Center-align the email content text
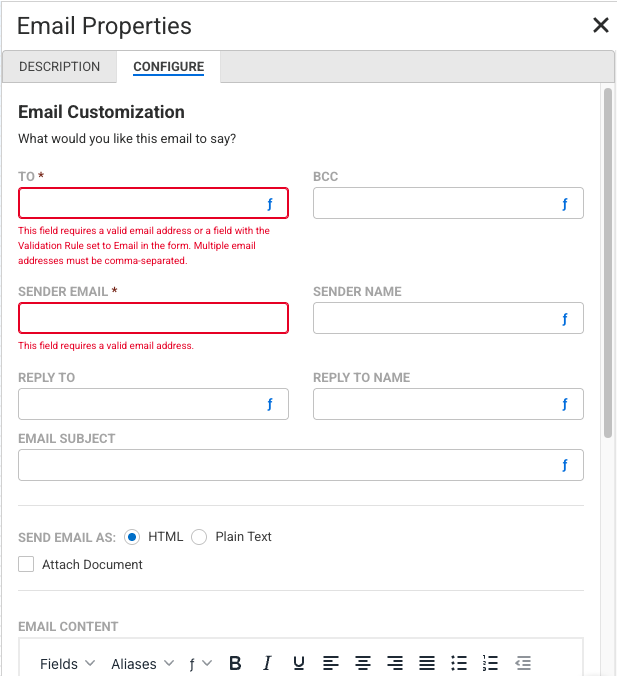 363,663
